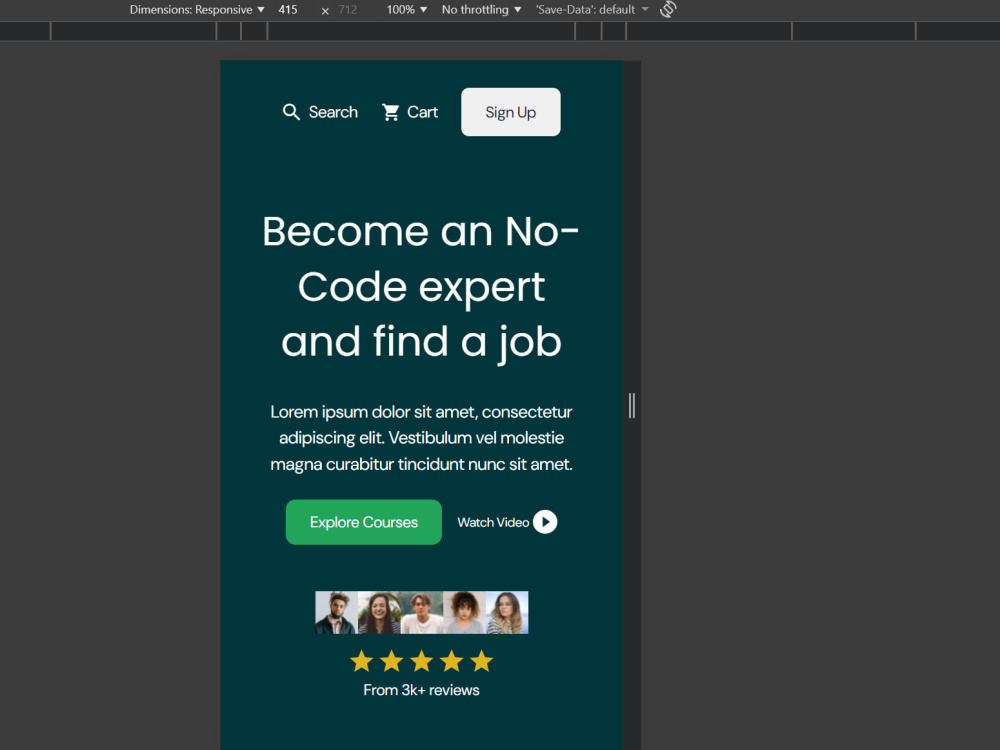Click the last avatar of the blonde woman
Viewport: 1000px width, 750px height.
[507, 612]
